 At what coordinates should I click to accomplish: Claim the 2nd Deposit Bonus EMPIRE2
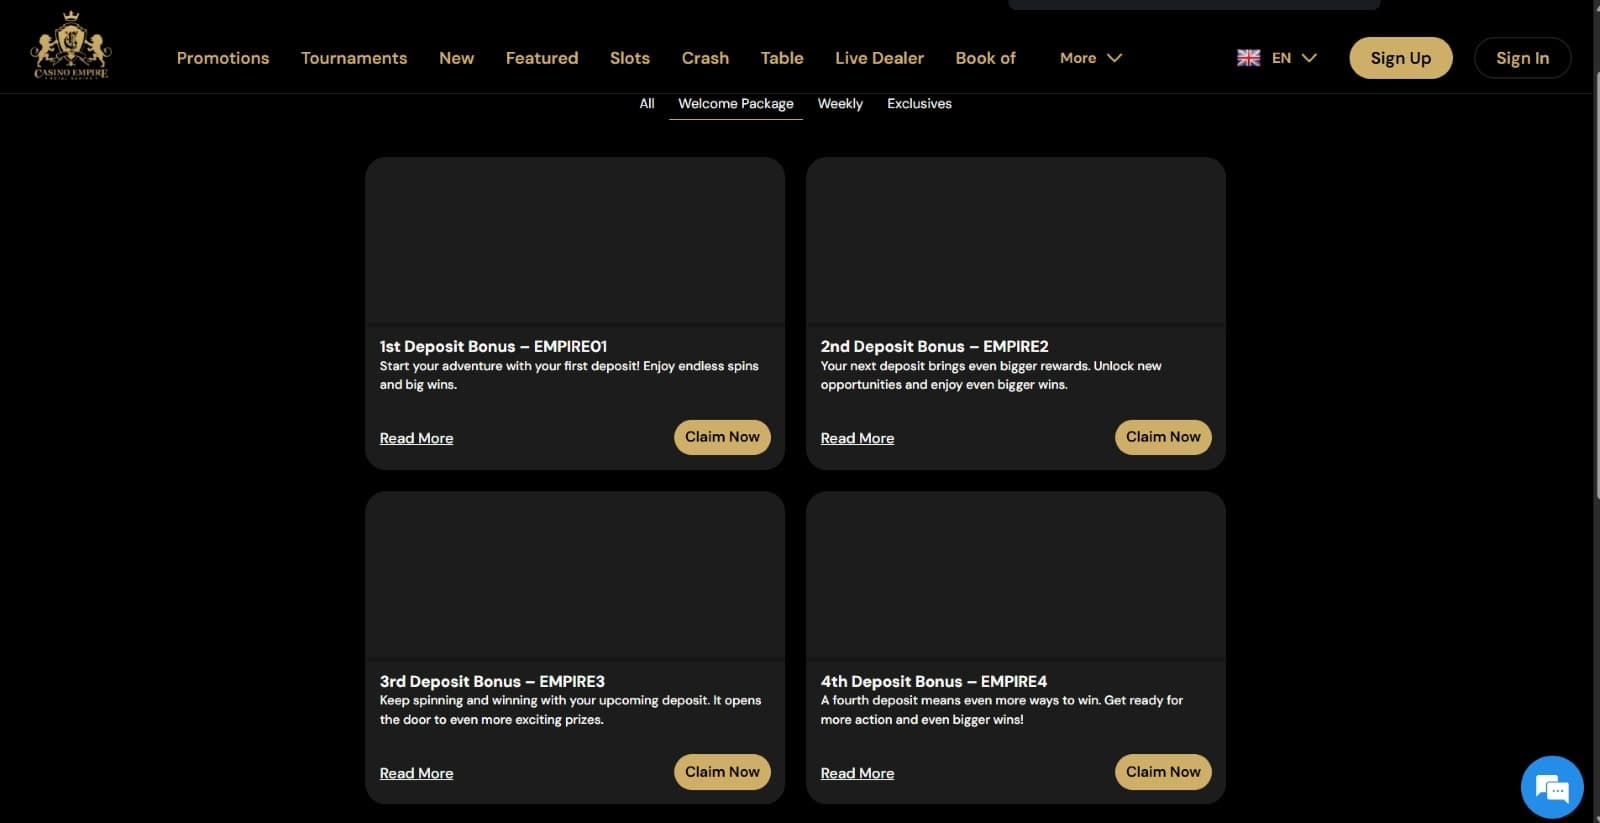tap(1163, 437)
